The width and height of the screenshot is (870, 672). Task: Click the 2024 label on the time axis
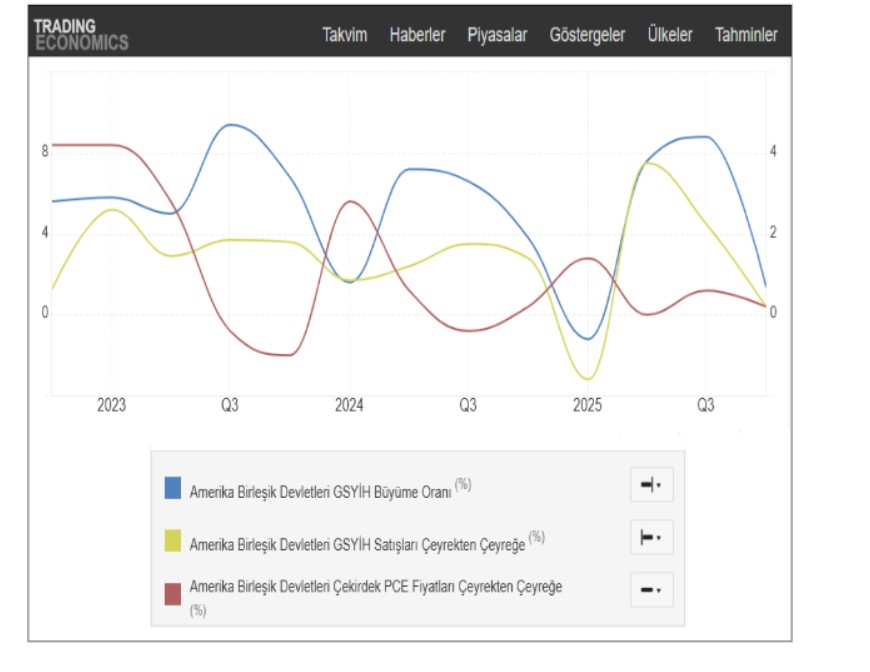click(x=349, y=406)
